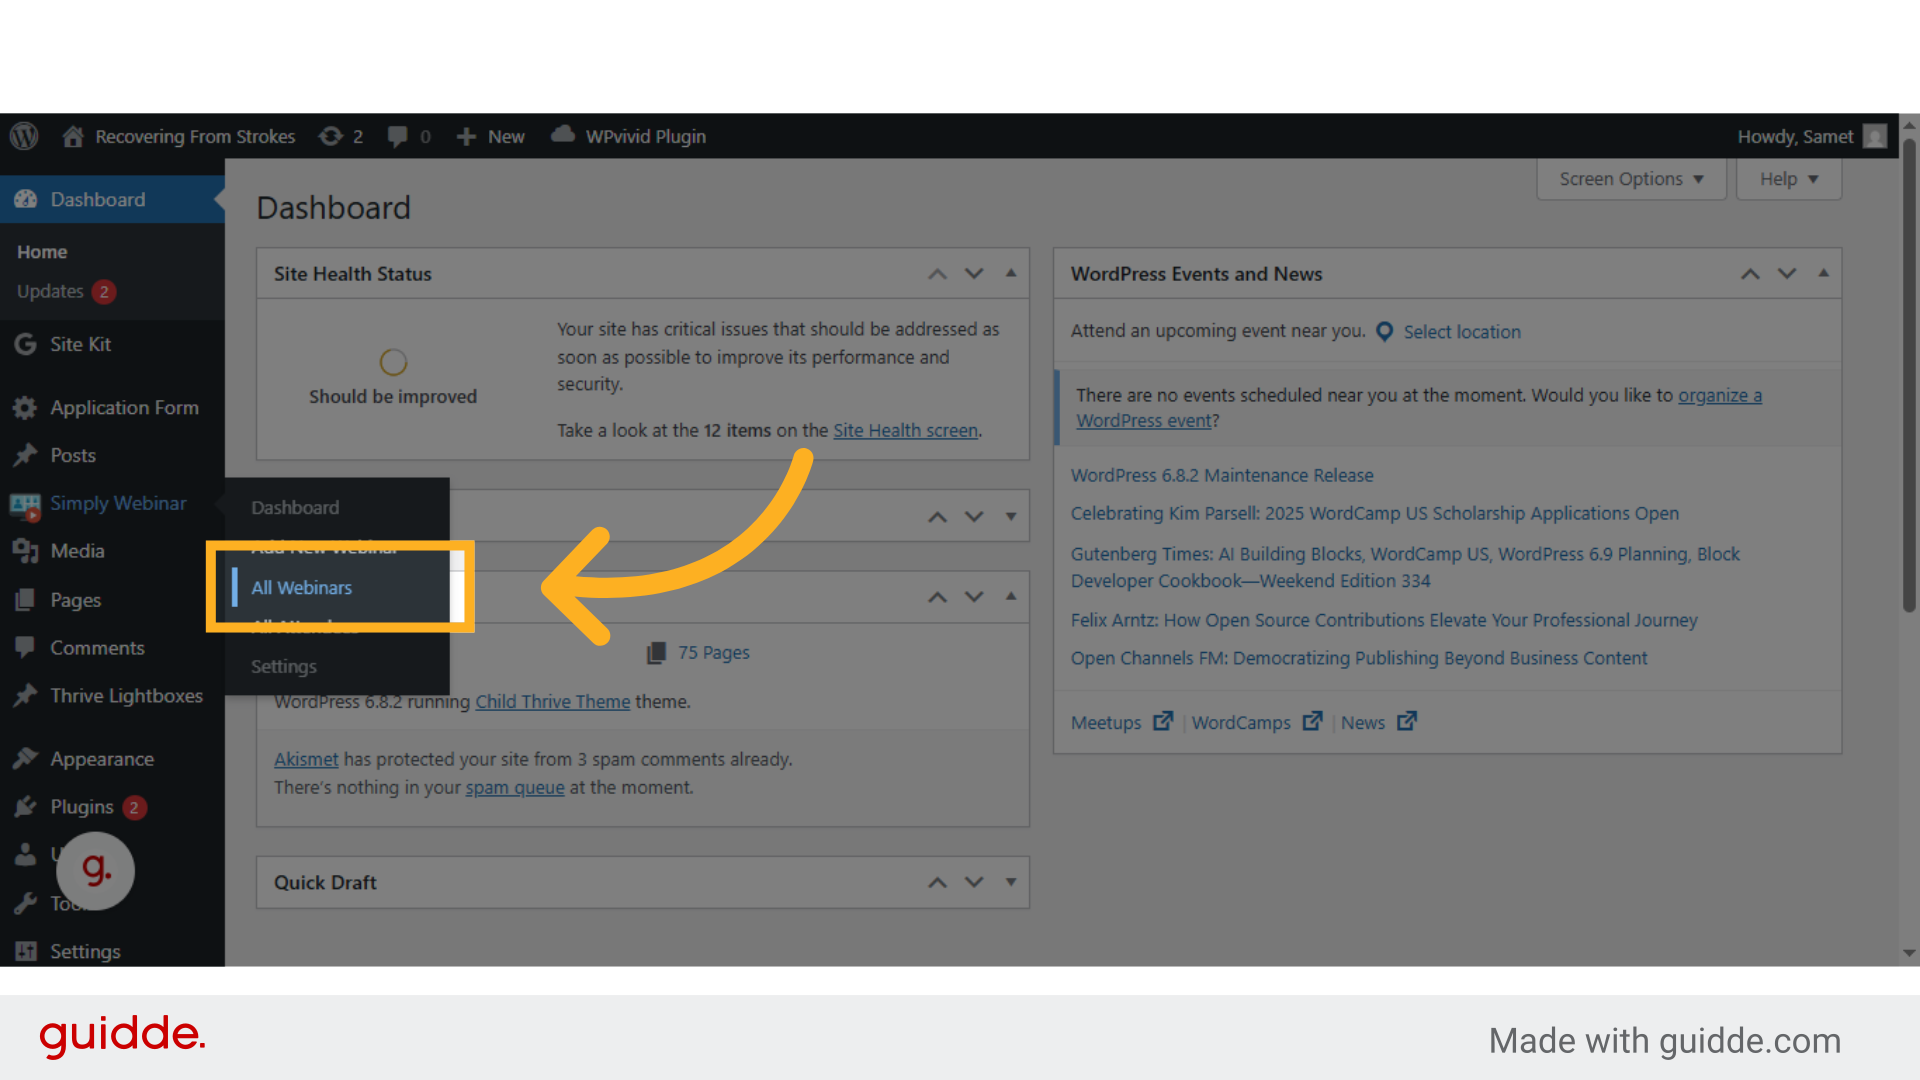Click the plus New icon
The height and width of the screenshot is (1080, 1920).
pos(466,137)
